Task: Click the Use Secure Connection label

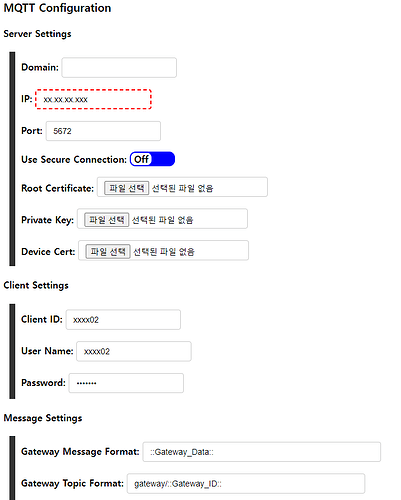Action: click(x=74, y=159)
